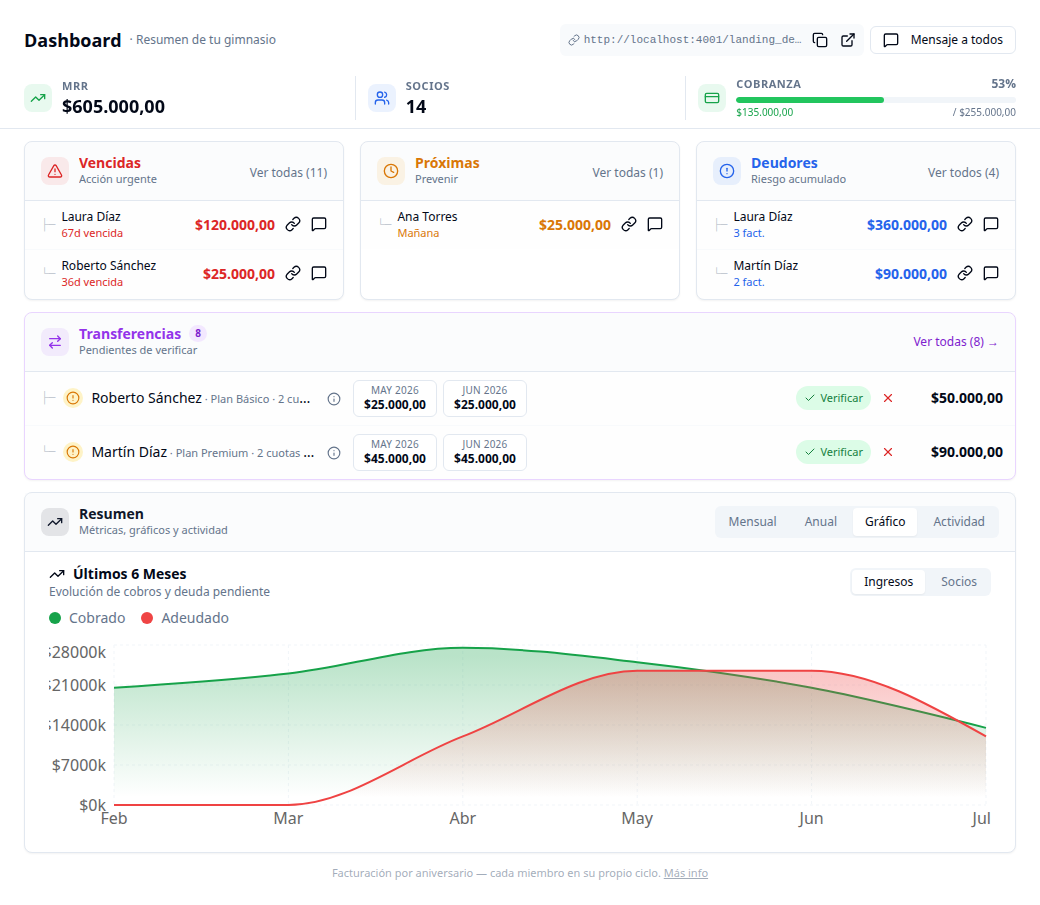Send message to Roberto Sánchez vencida row
The image size is (1040, 905).
pyautogui.click(x=319, y=273)
